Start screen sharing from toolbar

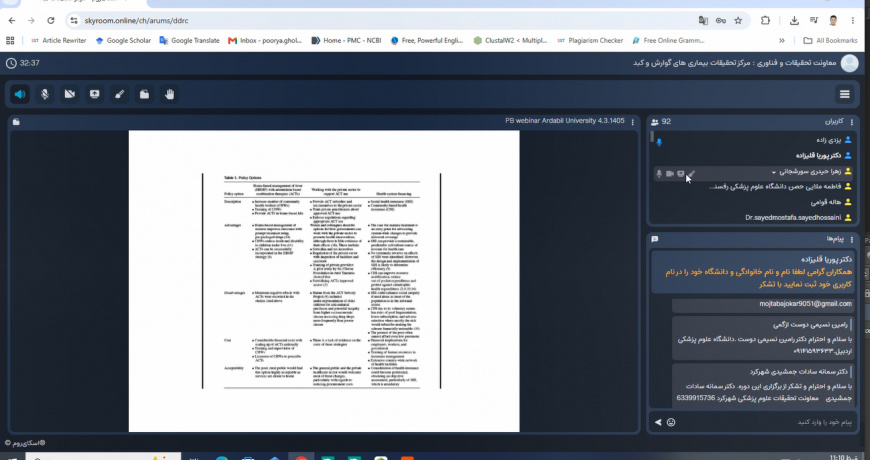[x=94, y=94]
